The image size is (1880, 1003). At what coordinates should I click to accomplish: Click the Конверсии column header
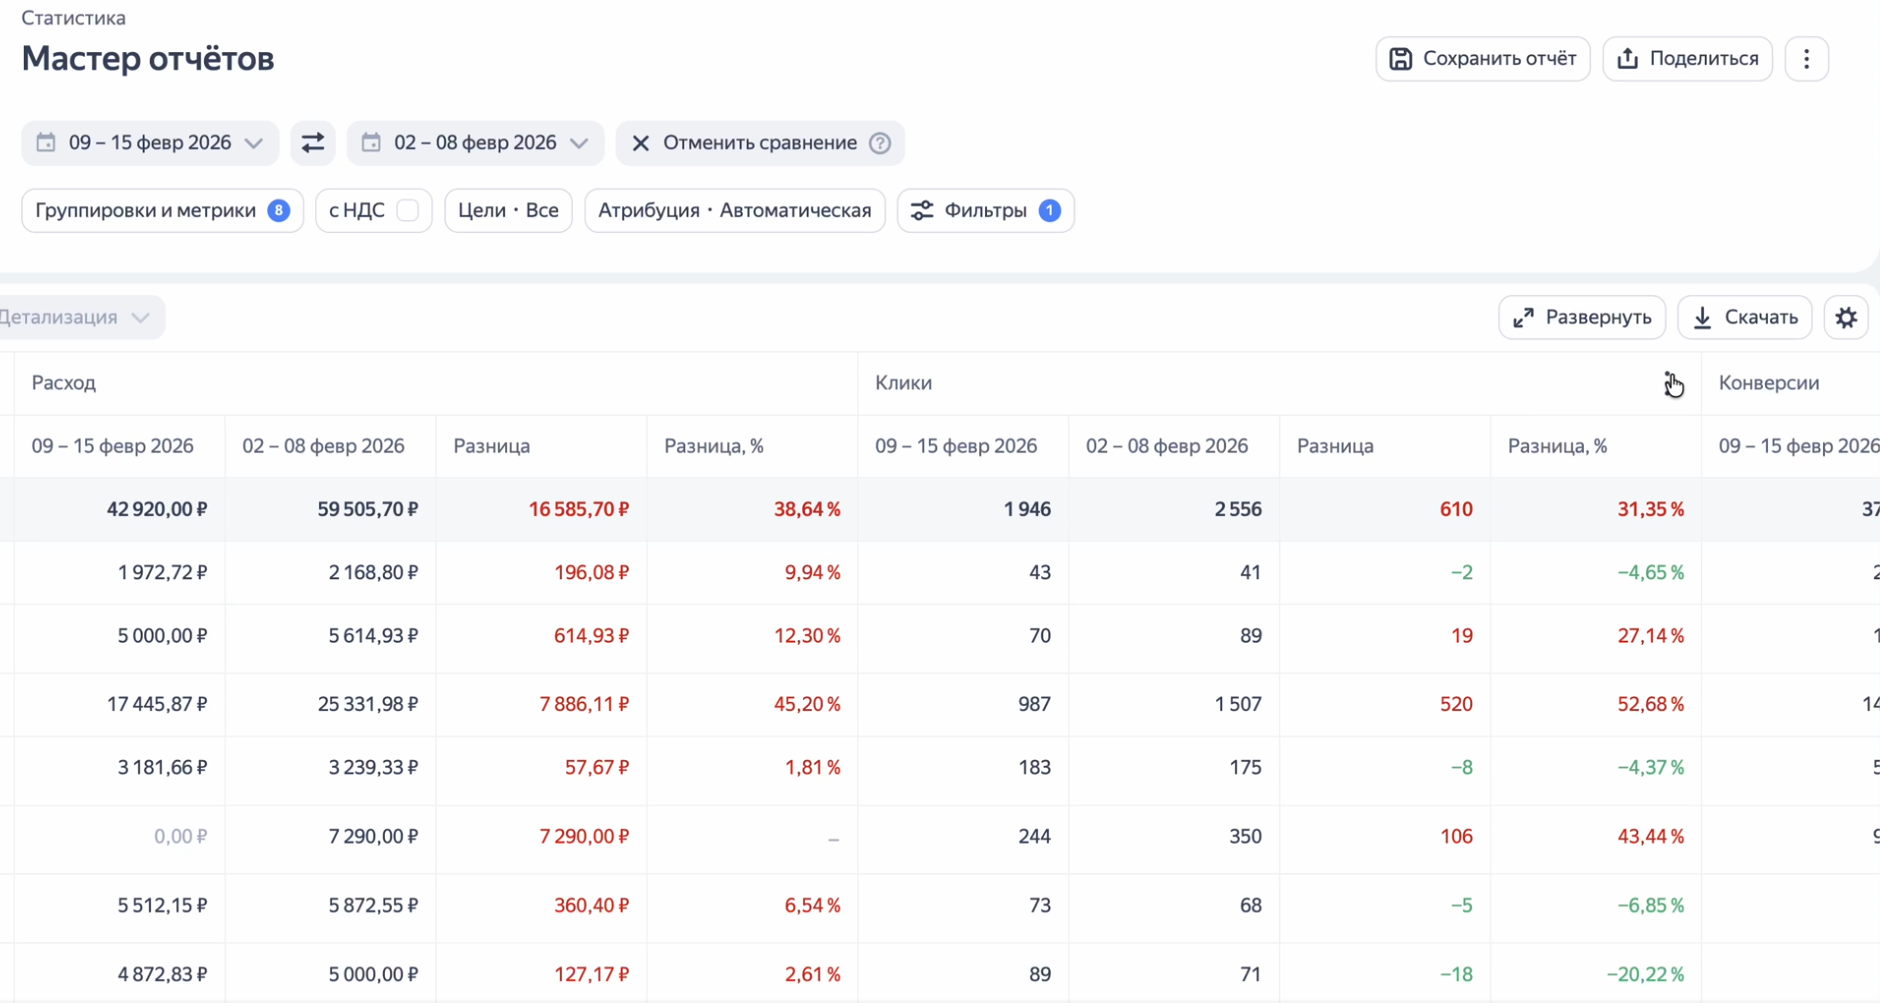pos(1768,383)
